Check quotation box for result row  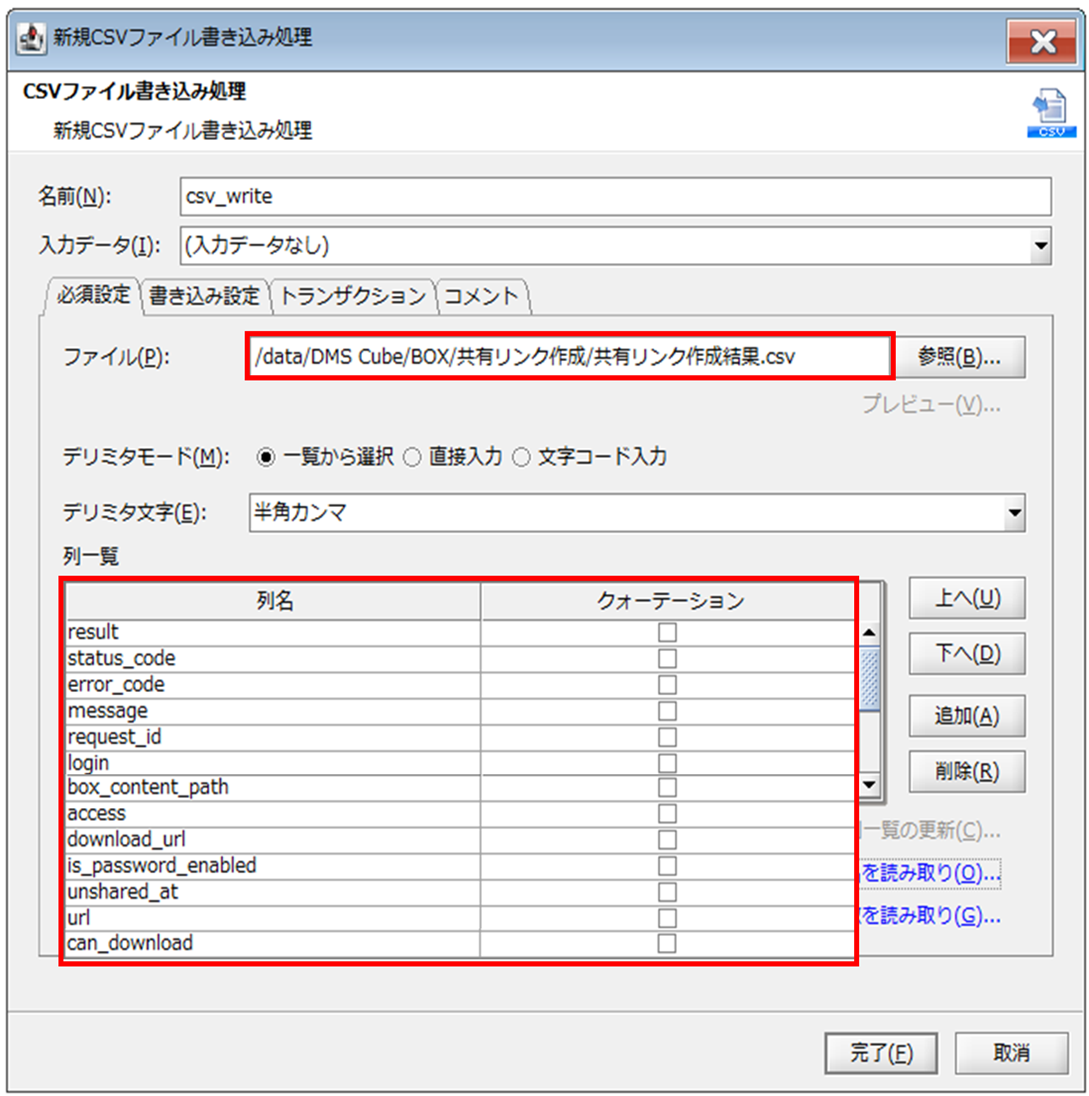click(x=668, y=633)
